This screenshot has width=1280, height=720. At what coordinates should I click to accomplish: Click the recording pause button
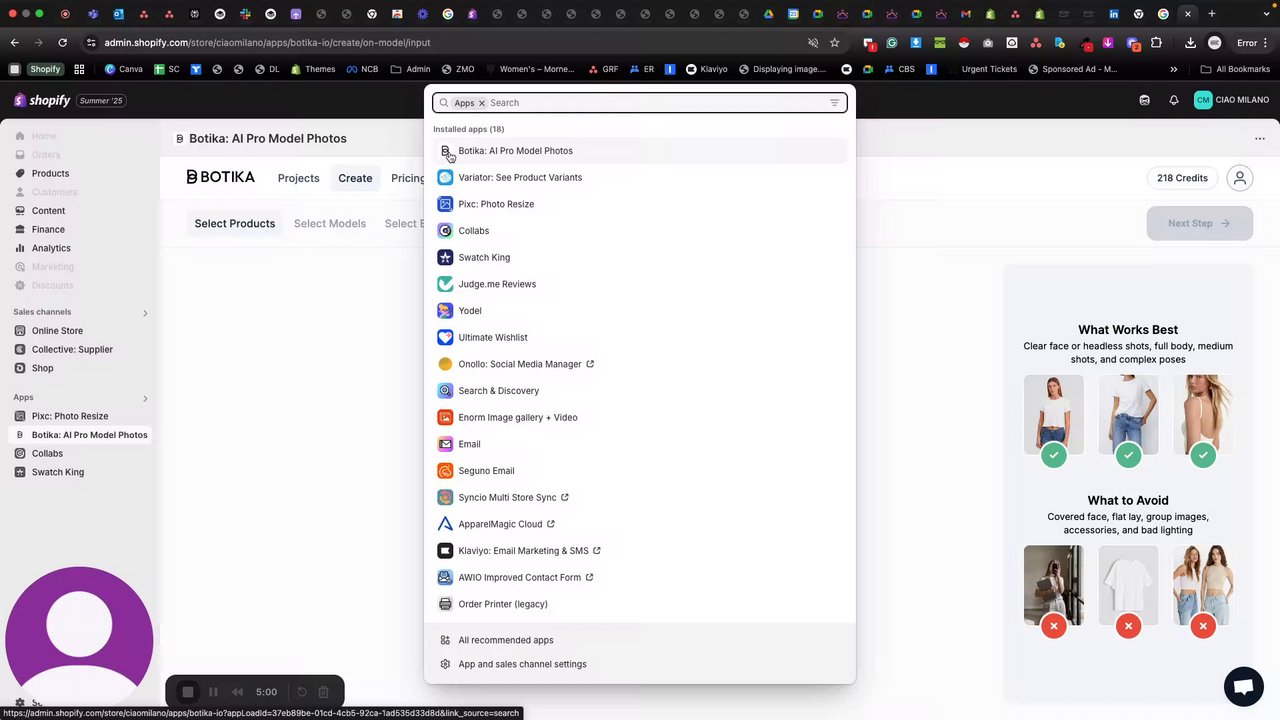(213, 692)
